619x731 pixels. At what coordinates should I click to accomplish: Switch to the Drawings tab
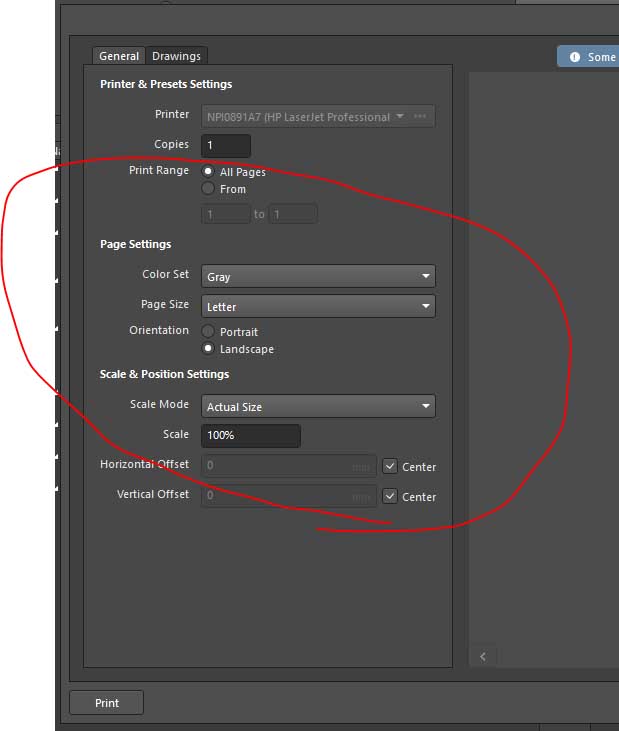176,56
